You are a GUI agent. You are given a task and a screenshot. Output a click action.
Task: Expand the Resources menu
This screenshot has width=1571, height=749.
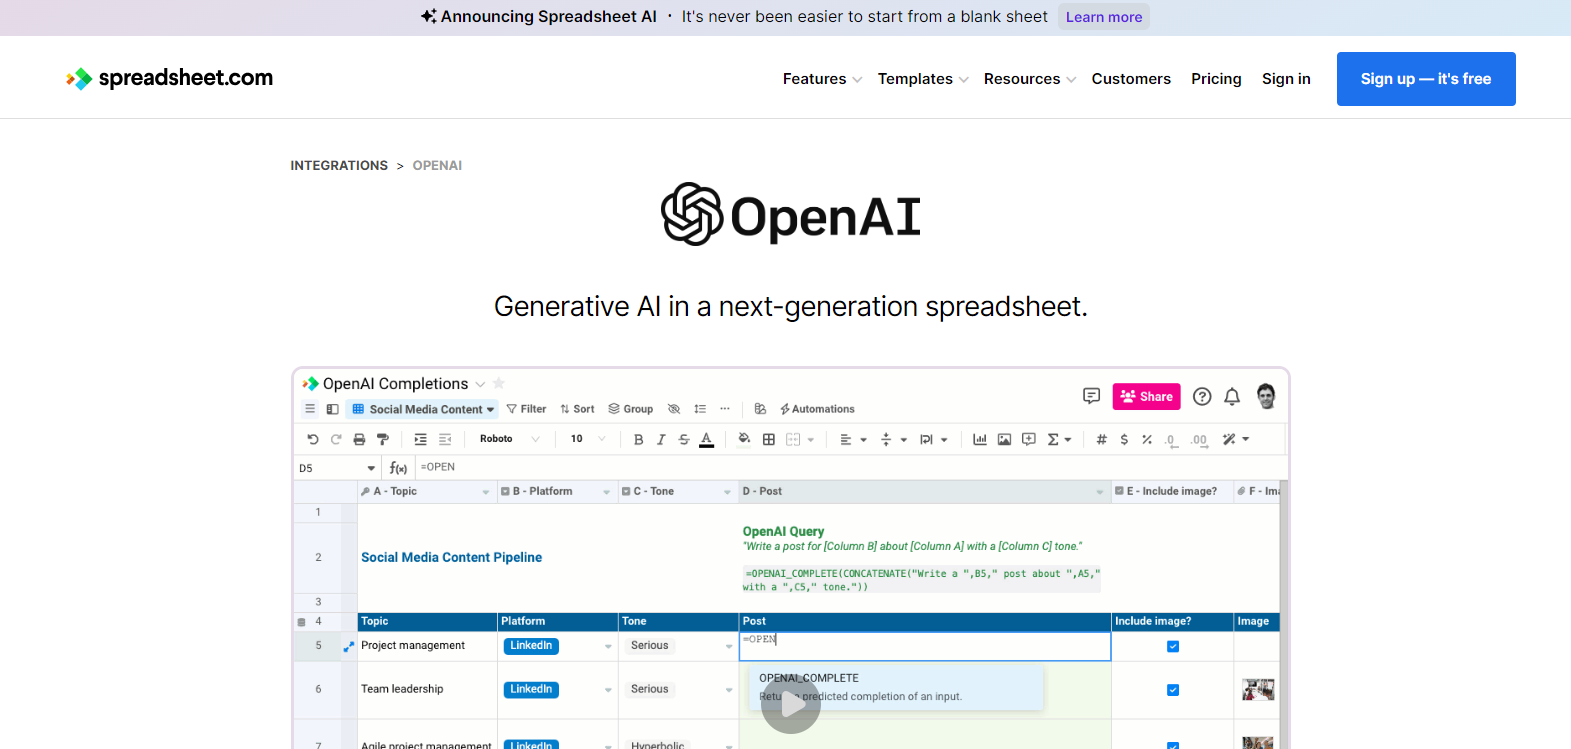point(1030,79)
